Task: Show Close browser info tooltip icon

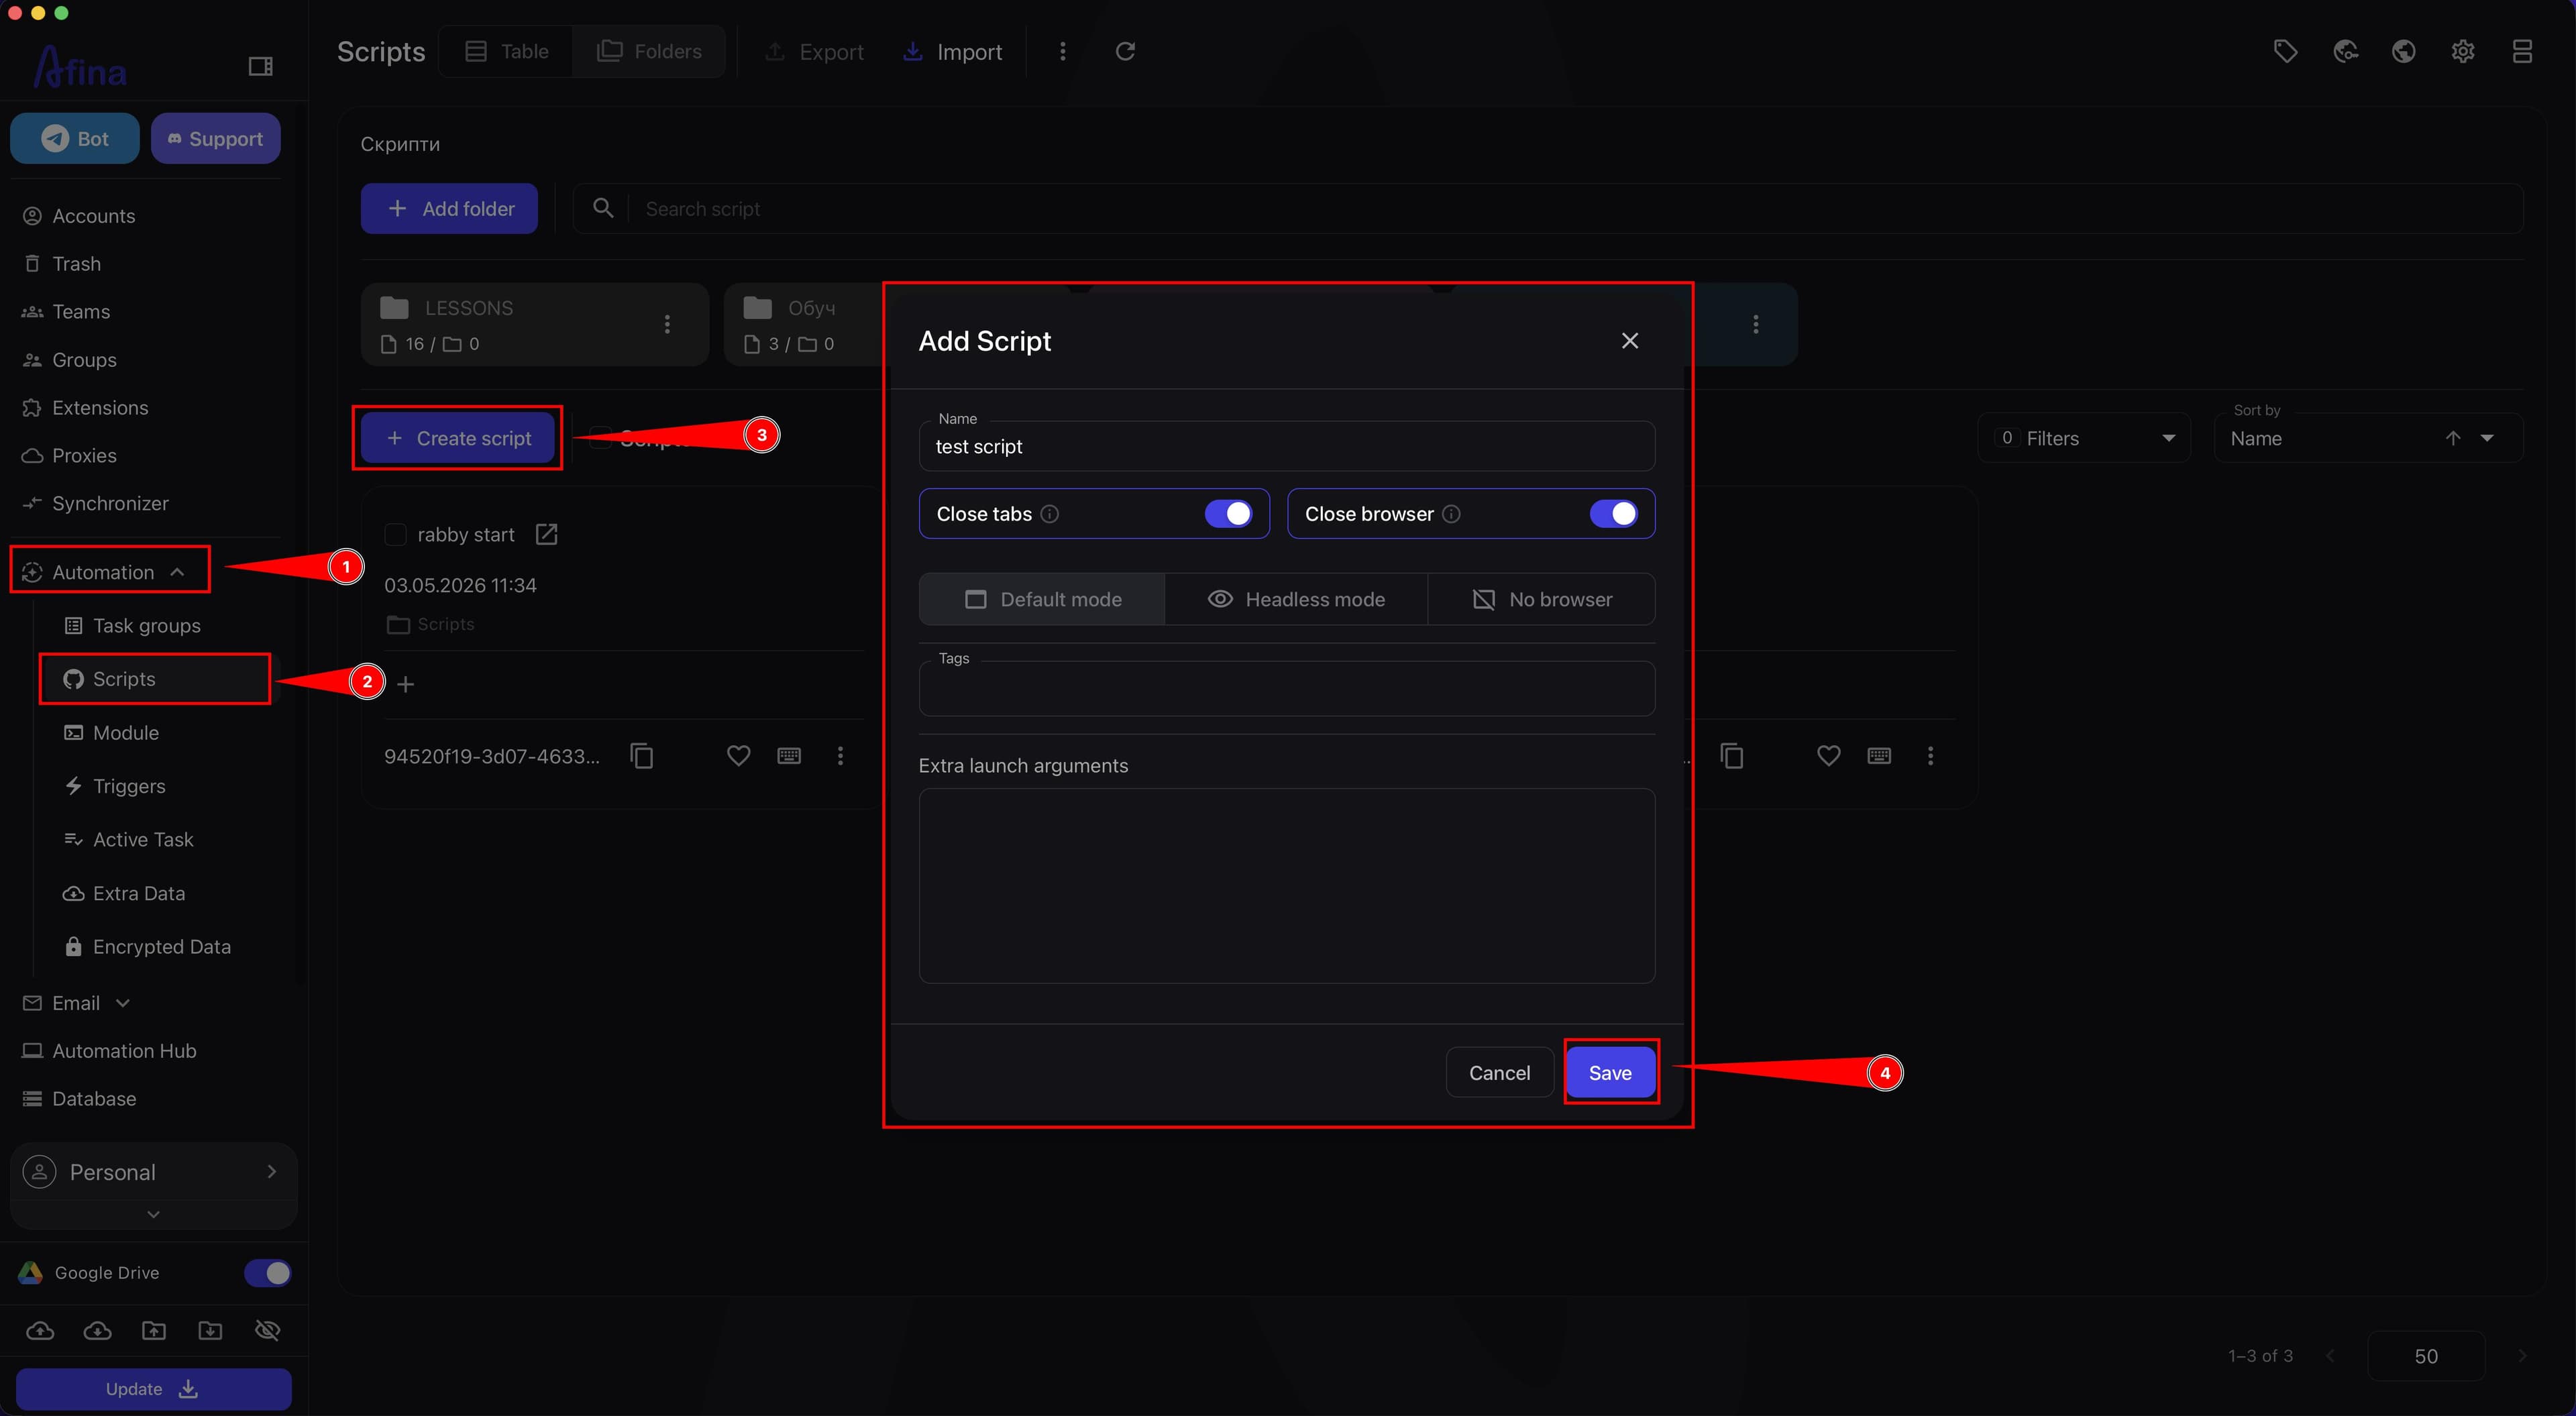Action: click(x=1451, y=514)
